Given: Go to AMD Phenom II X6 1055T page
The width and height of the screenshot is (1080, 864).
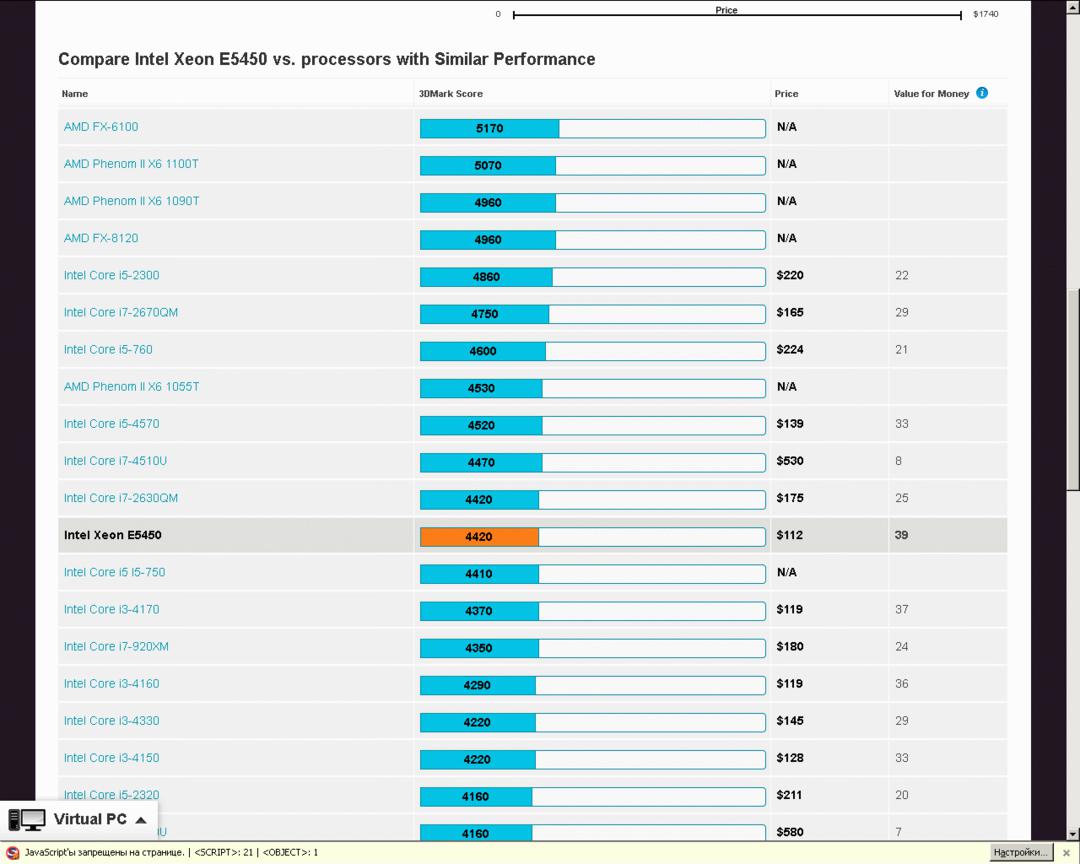Looking at the screenshot, I should click(132, 387).
